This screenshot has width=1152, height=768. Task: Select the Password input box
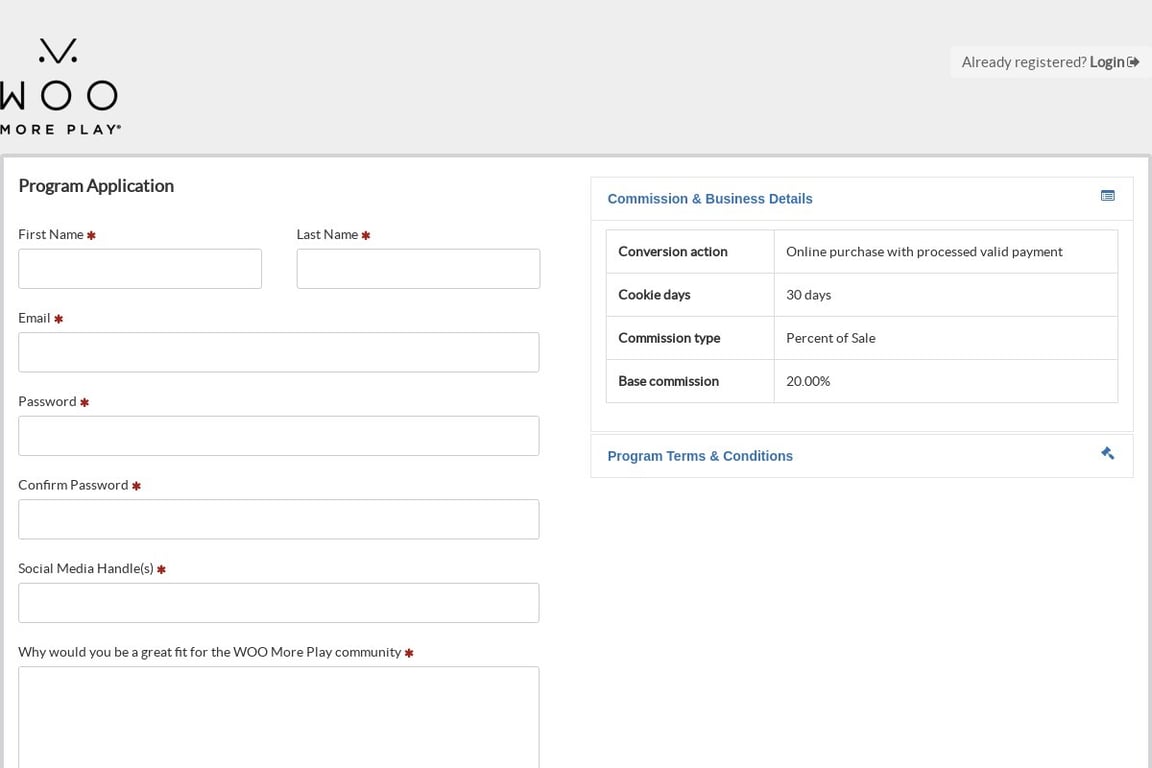278,437
